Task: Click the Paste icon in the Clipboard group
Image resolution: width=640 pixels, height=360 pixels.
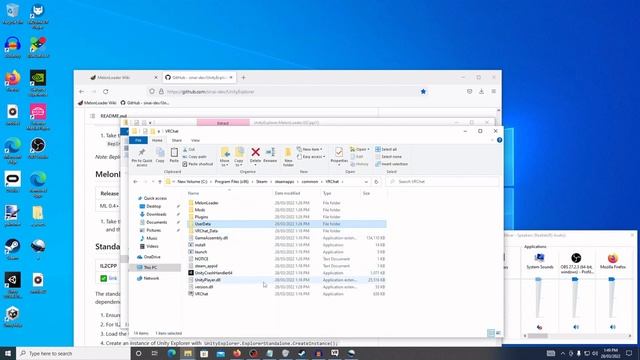Action: click(x=174, y=156)
